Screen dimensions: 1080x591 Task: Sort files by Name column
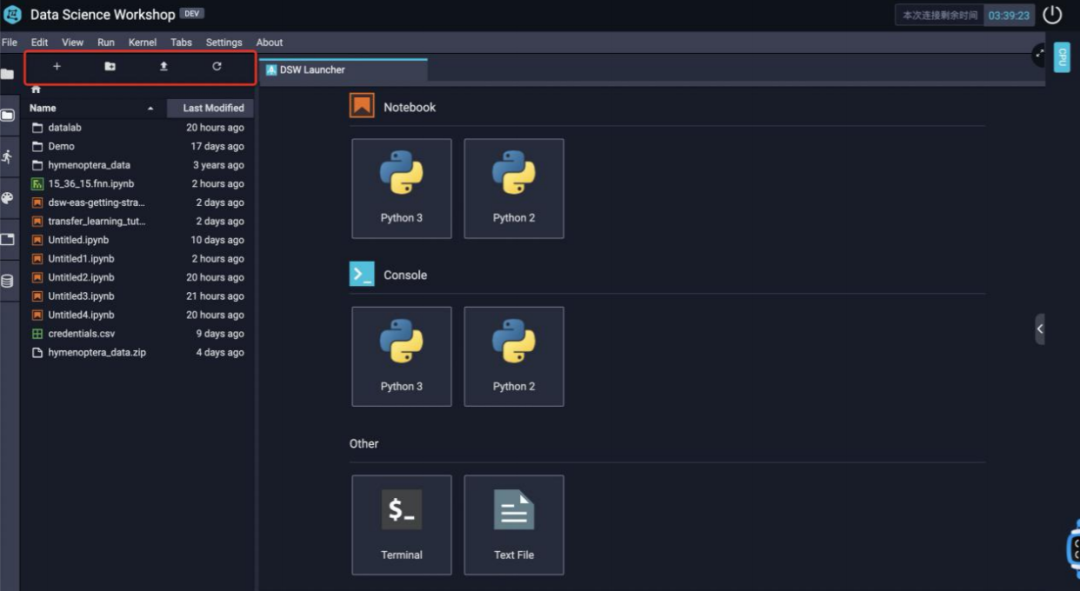click(x=93, y=108)
